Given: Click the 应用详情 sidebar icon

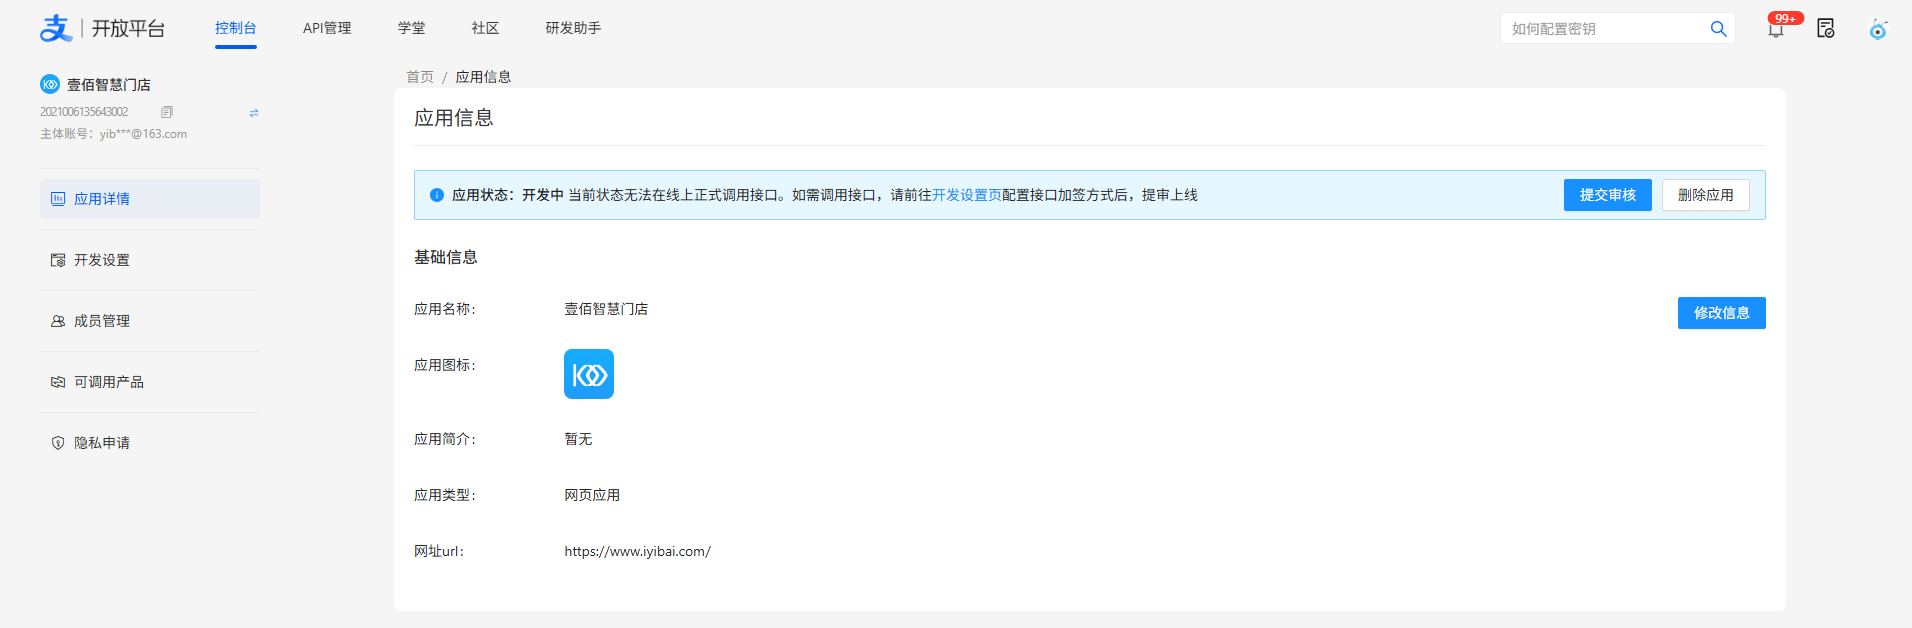Looking at the screenshot, I should tap(58, 199).
